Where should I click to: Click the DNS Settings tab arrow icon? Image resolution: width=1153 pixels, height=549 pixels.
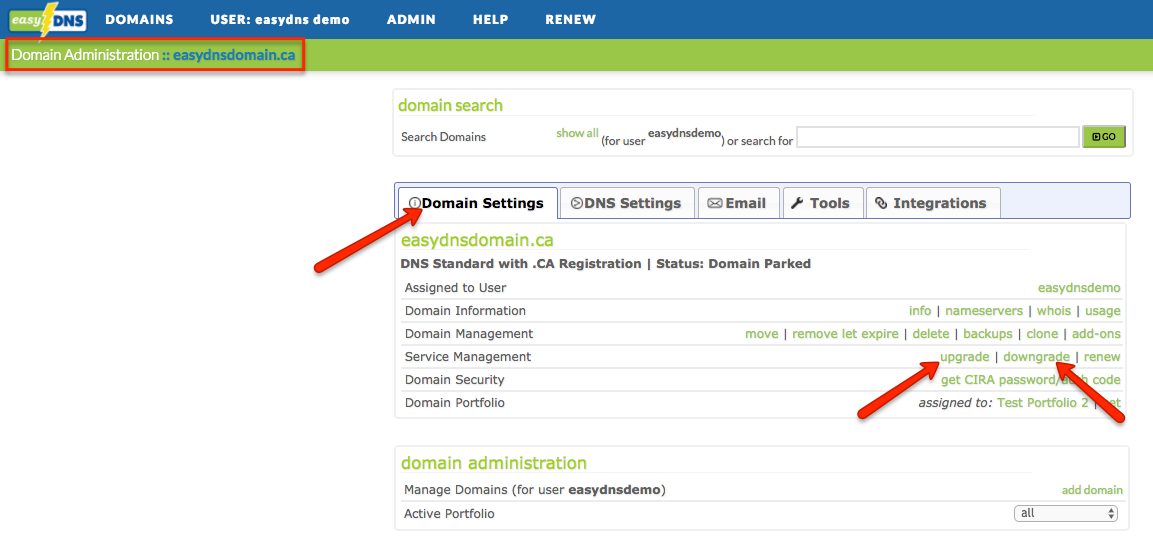coord(576,204)
